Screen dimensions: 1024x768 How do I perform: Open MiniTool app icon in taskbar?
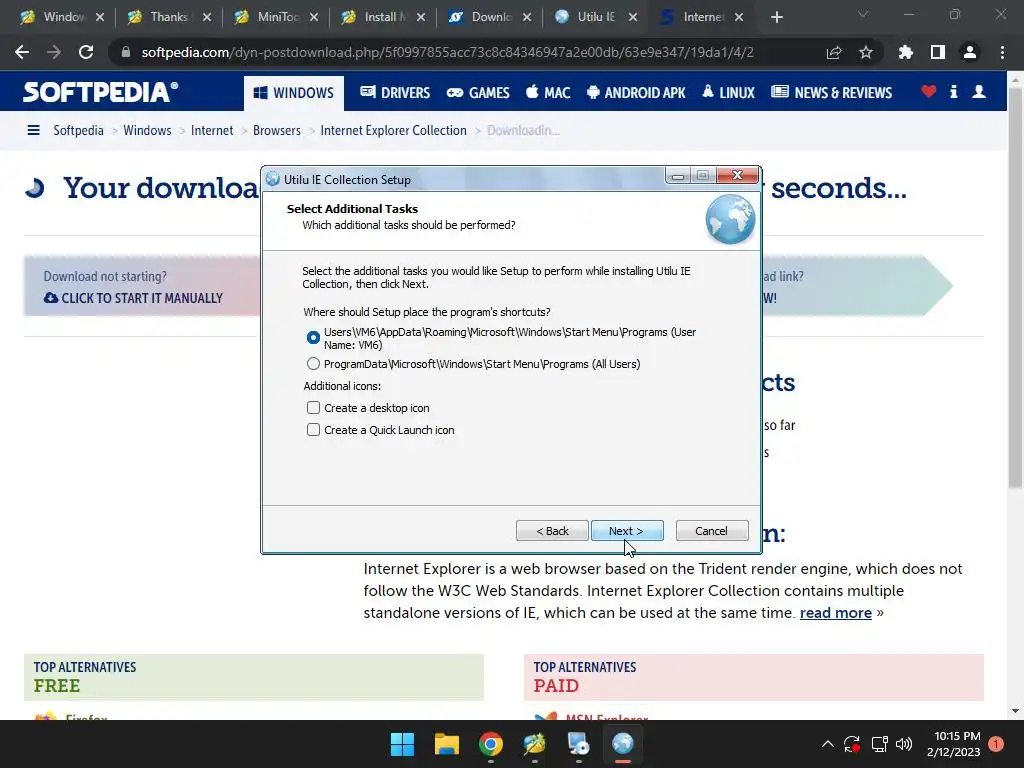coord(534,744)
